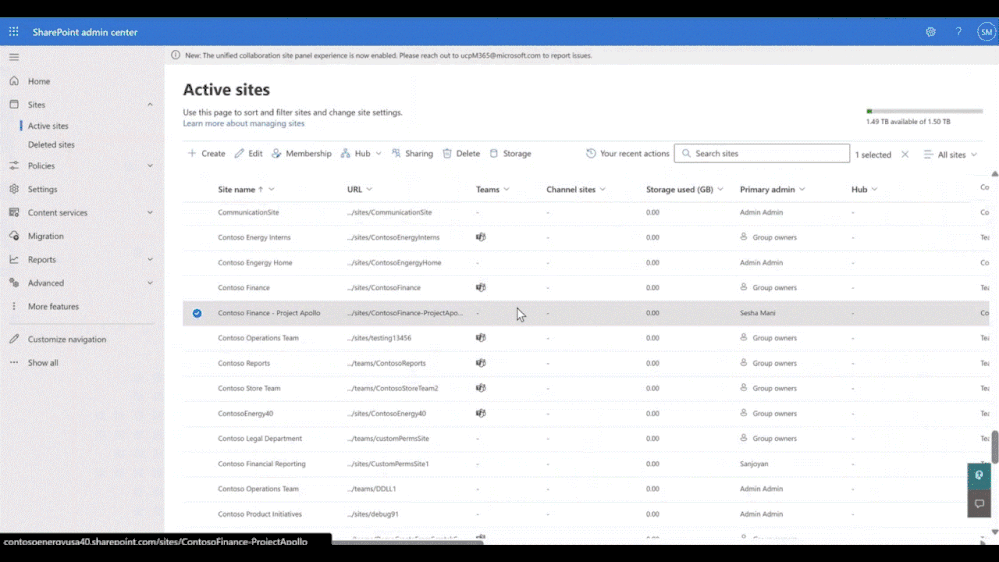Click the More features dots icon
The image size is (999, 562).
[x=14, y=306]
